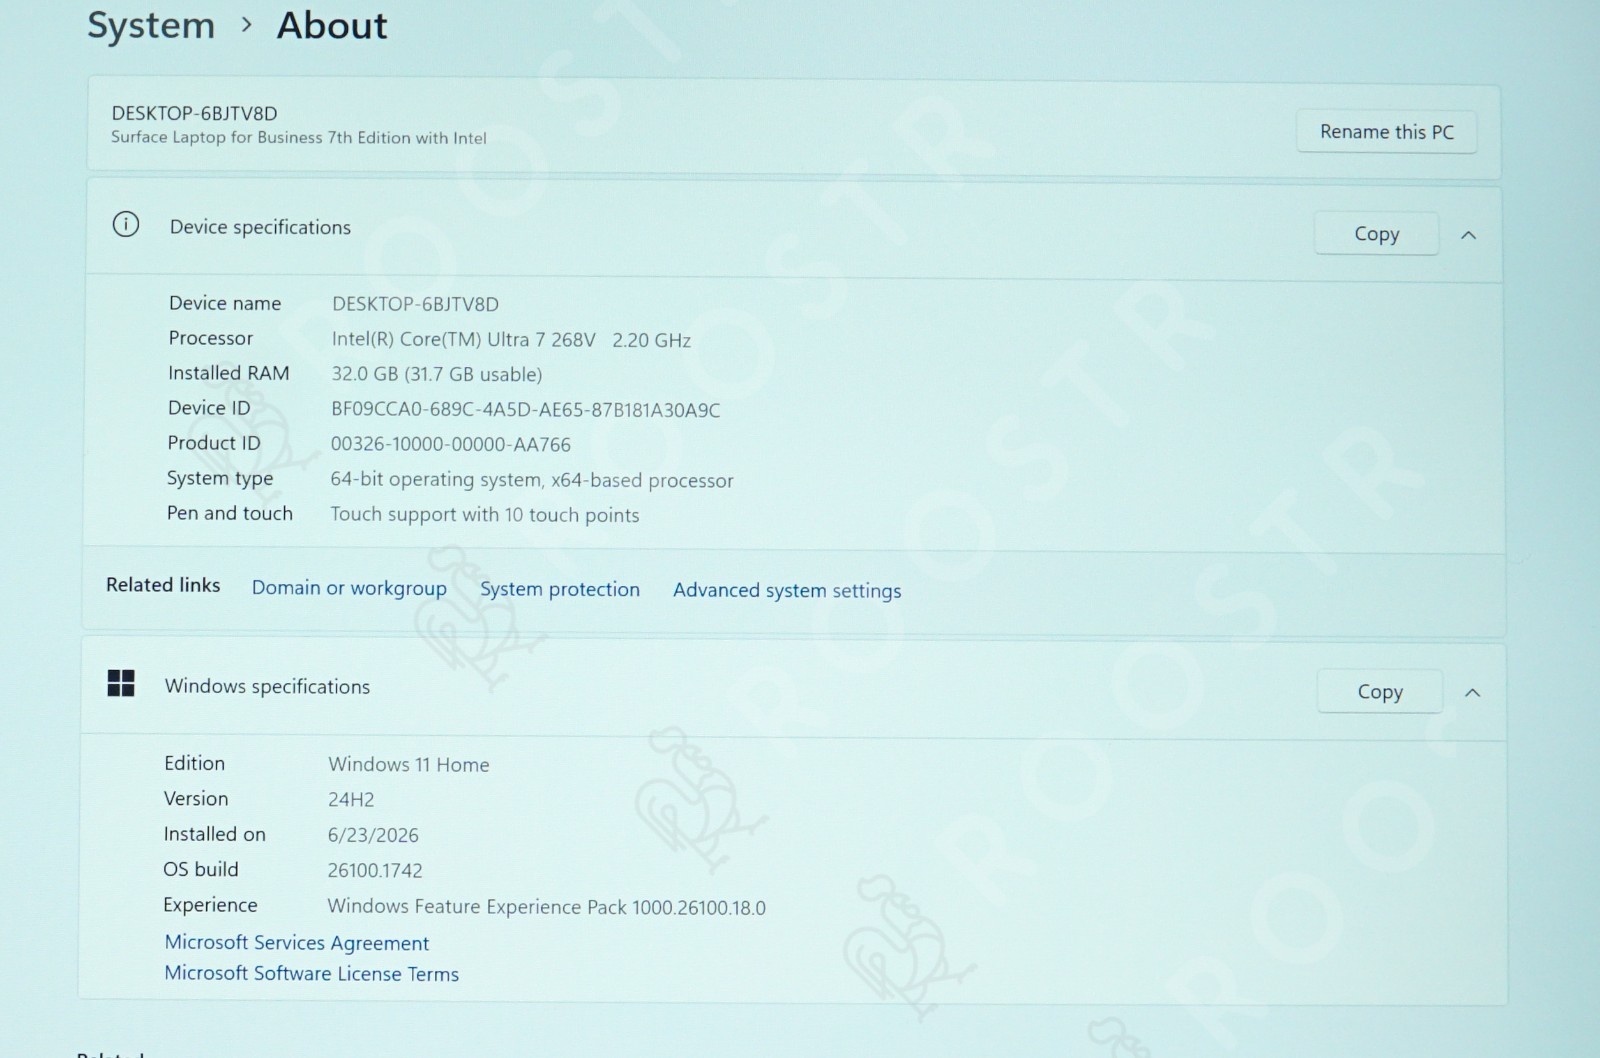Image resolution: width=1600 pixels, height=1058 pixels.
Task: Click the Experience field label
Action: (210, 905)
